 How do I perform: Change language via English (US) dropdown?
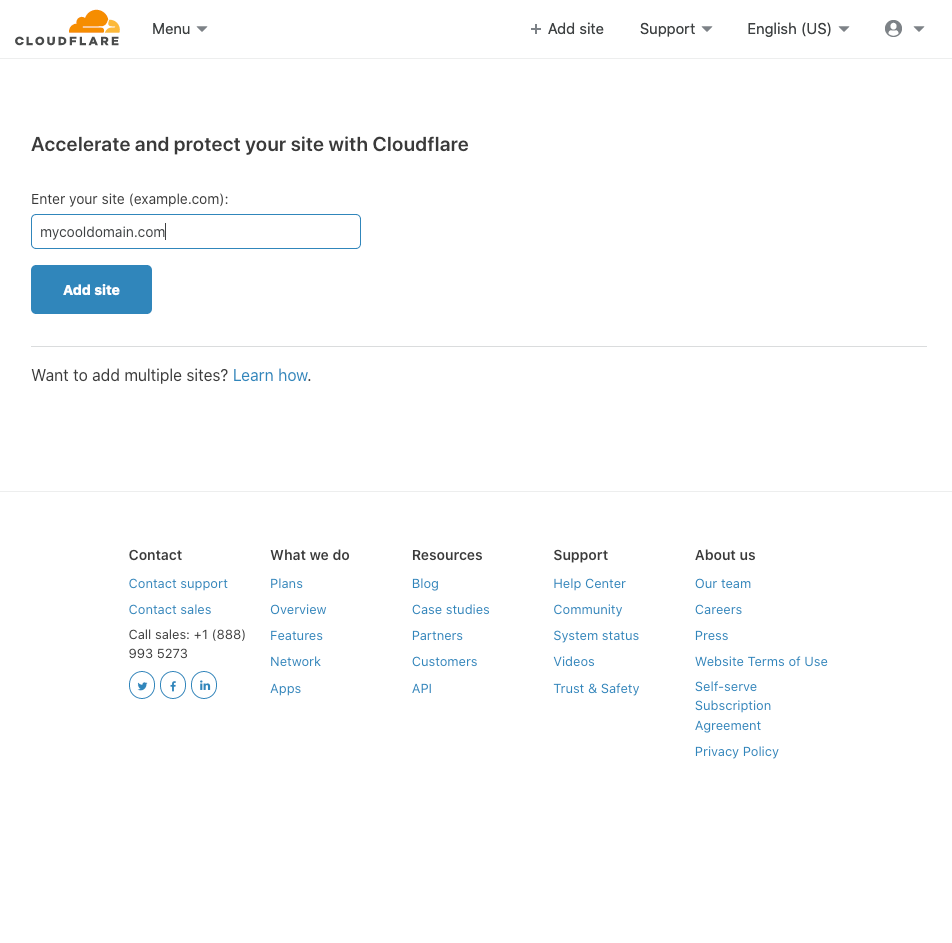coord(798,29)
